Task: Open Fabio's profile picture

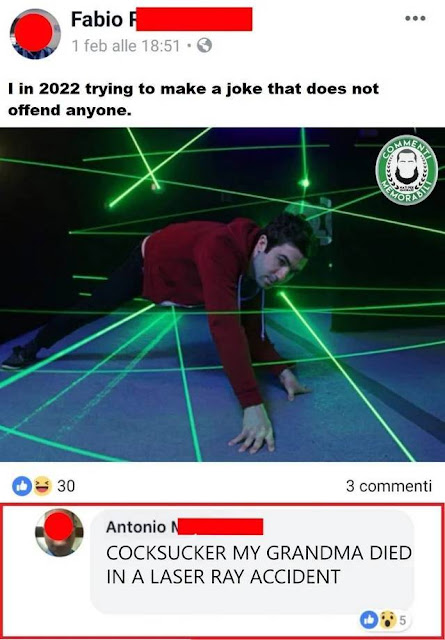Action: pyautogui.click(x=35, y=34)
